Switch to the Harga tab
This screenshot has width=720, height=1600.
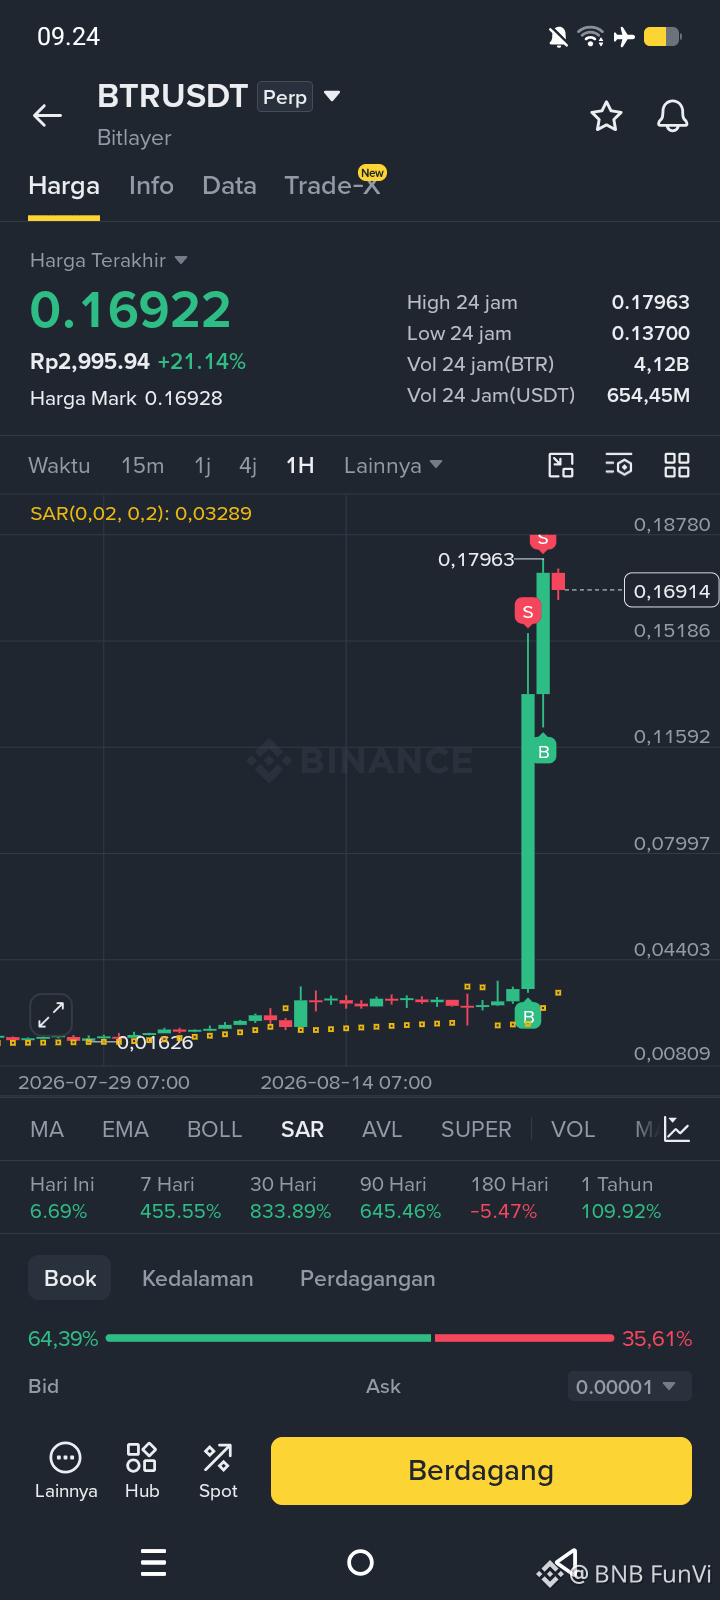click(64, 186)
